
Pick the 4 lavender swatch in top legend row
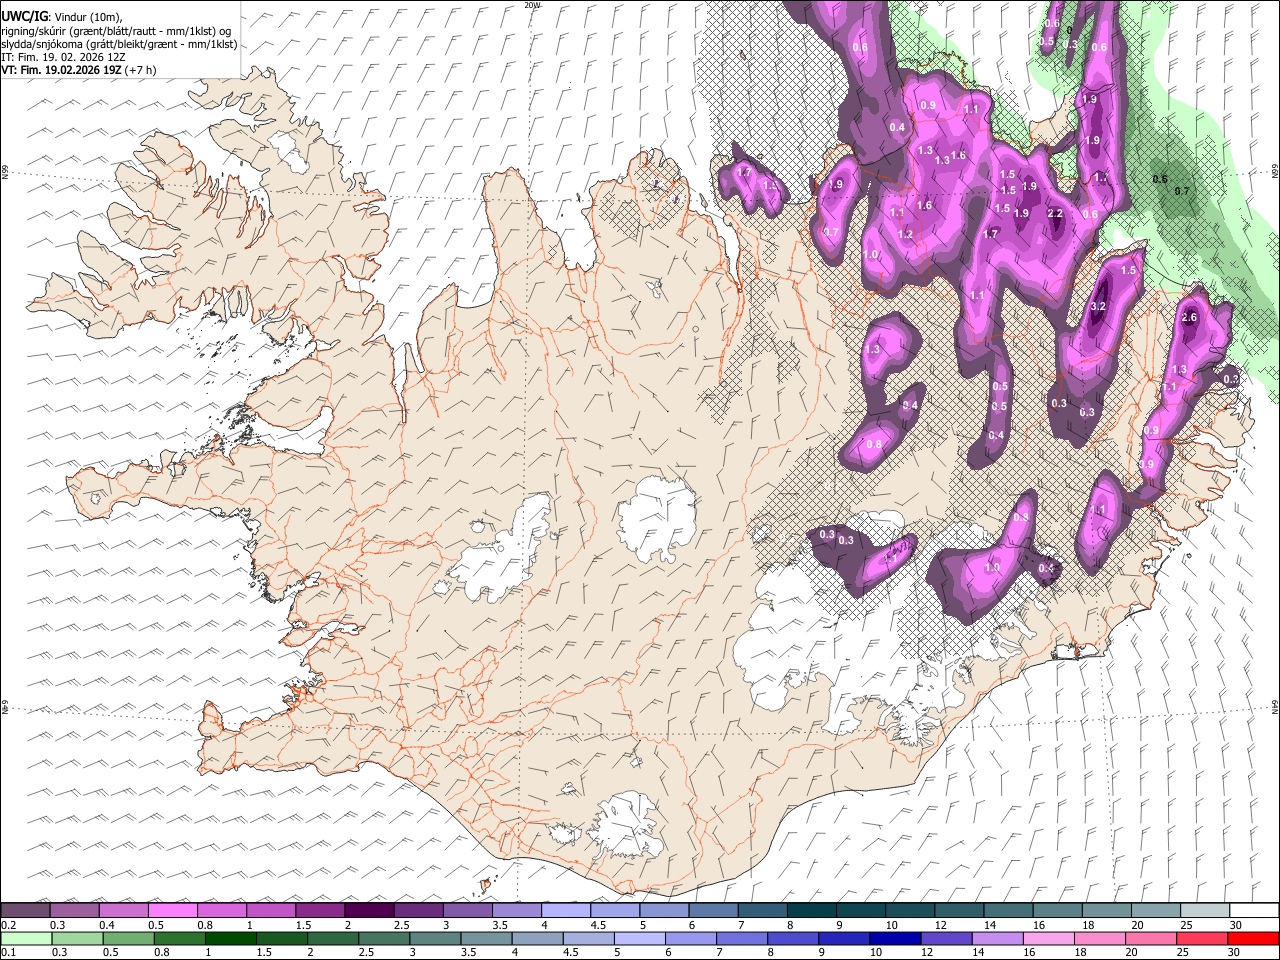[565, 910]
